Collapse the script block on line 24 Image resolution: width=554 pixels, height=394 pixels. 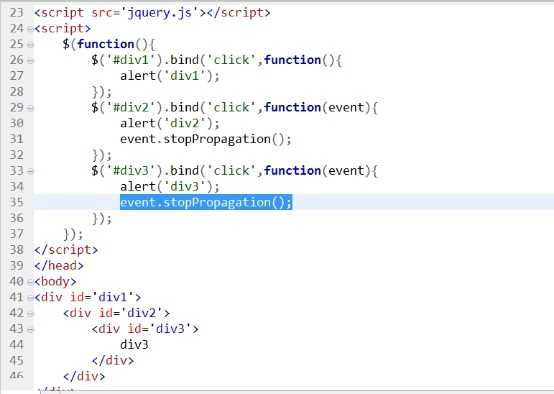click(30, 29)
